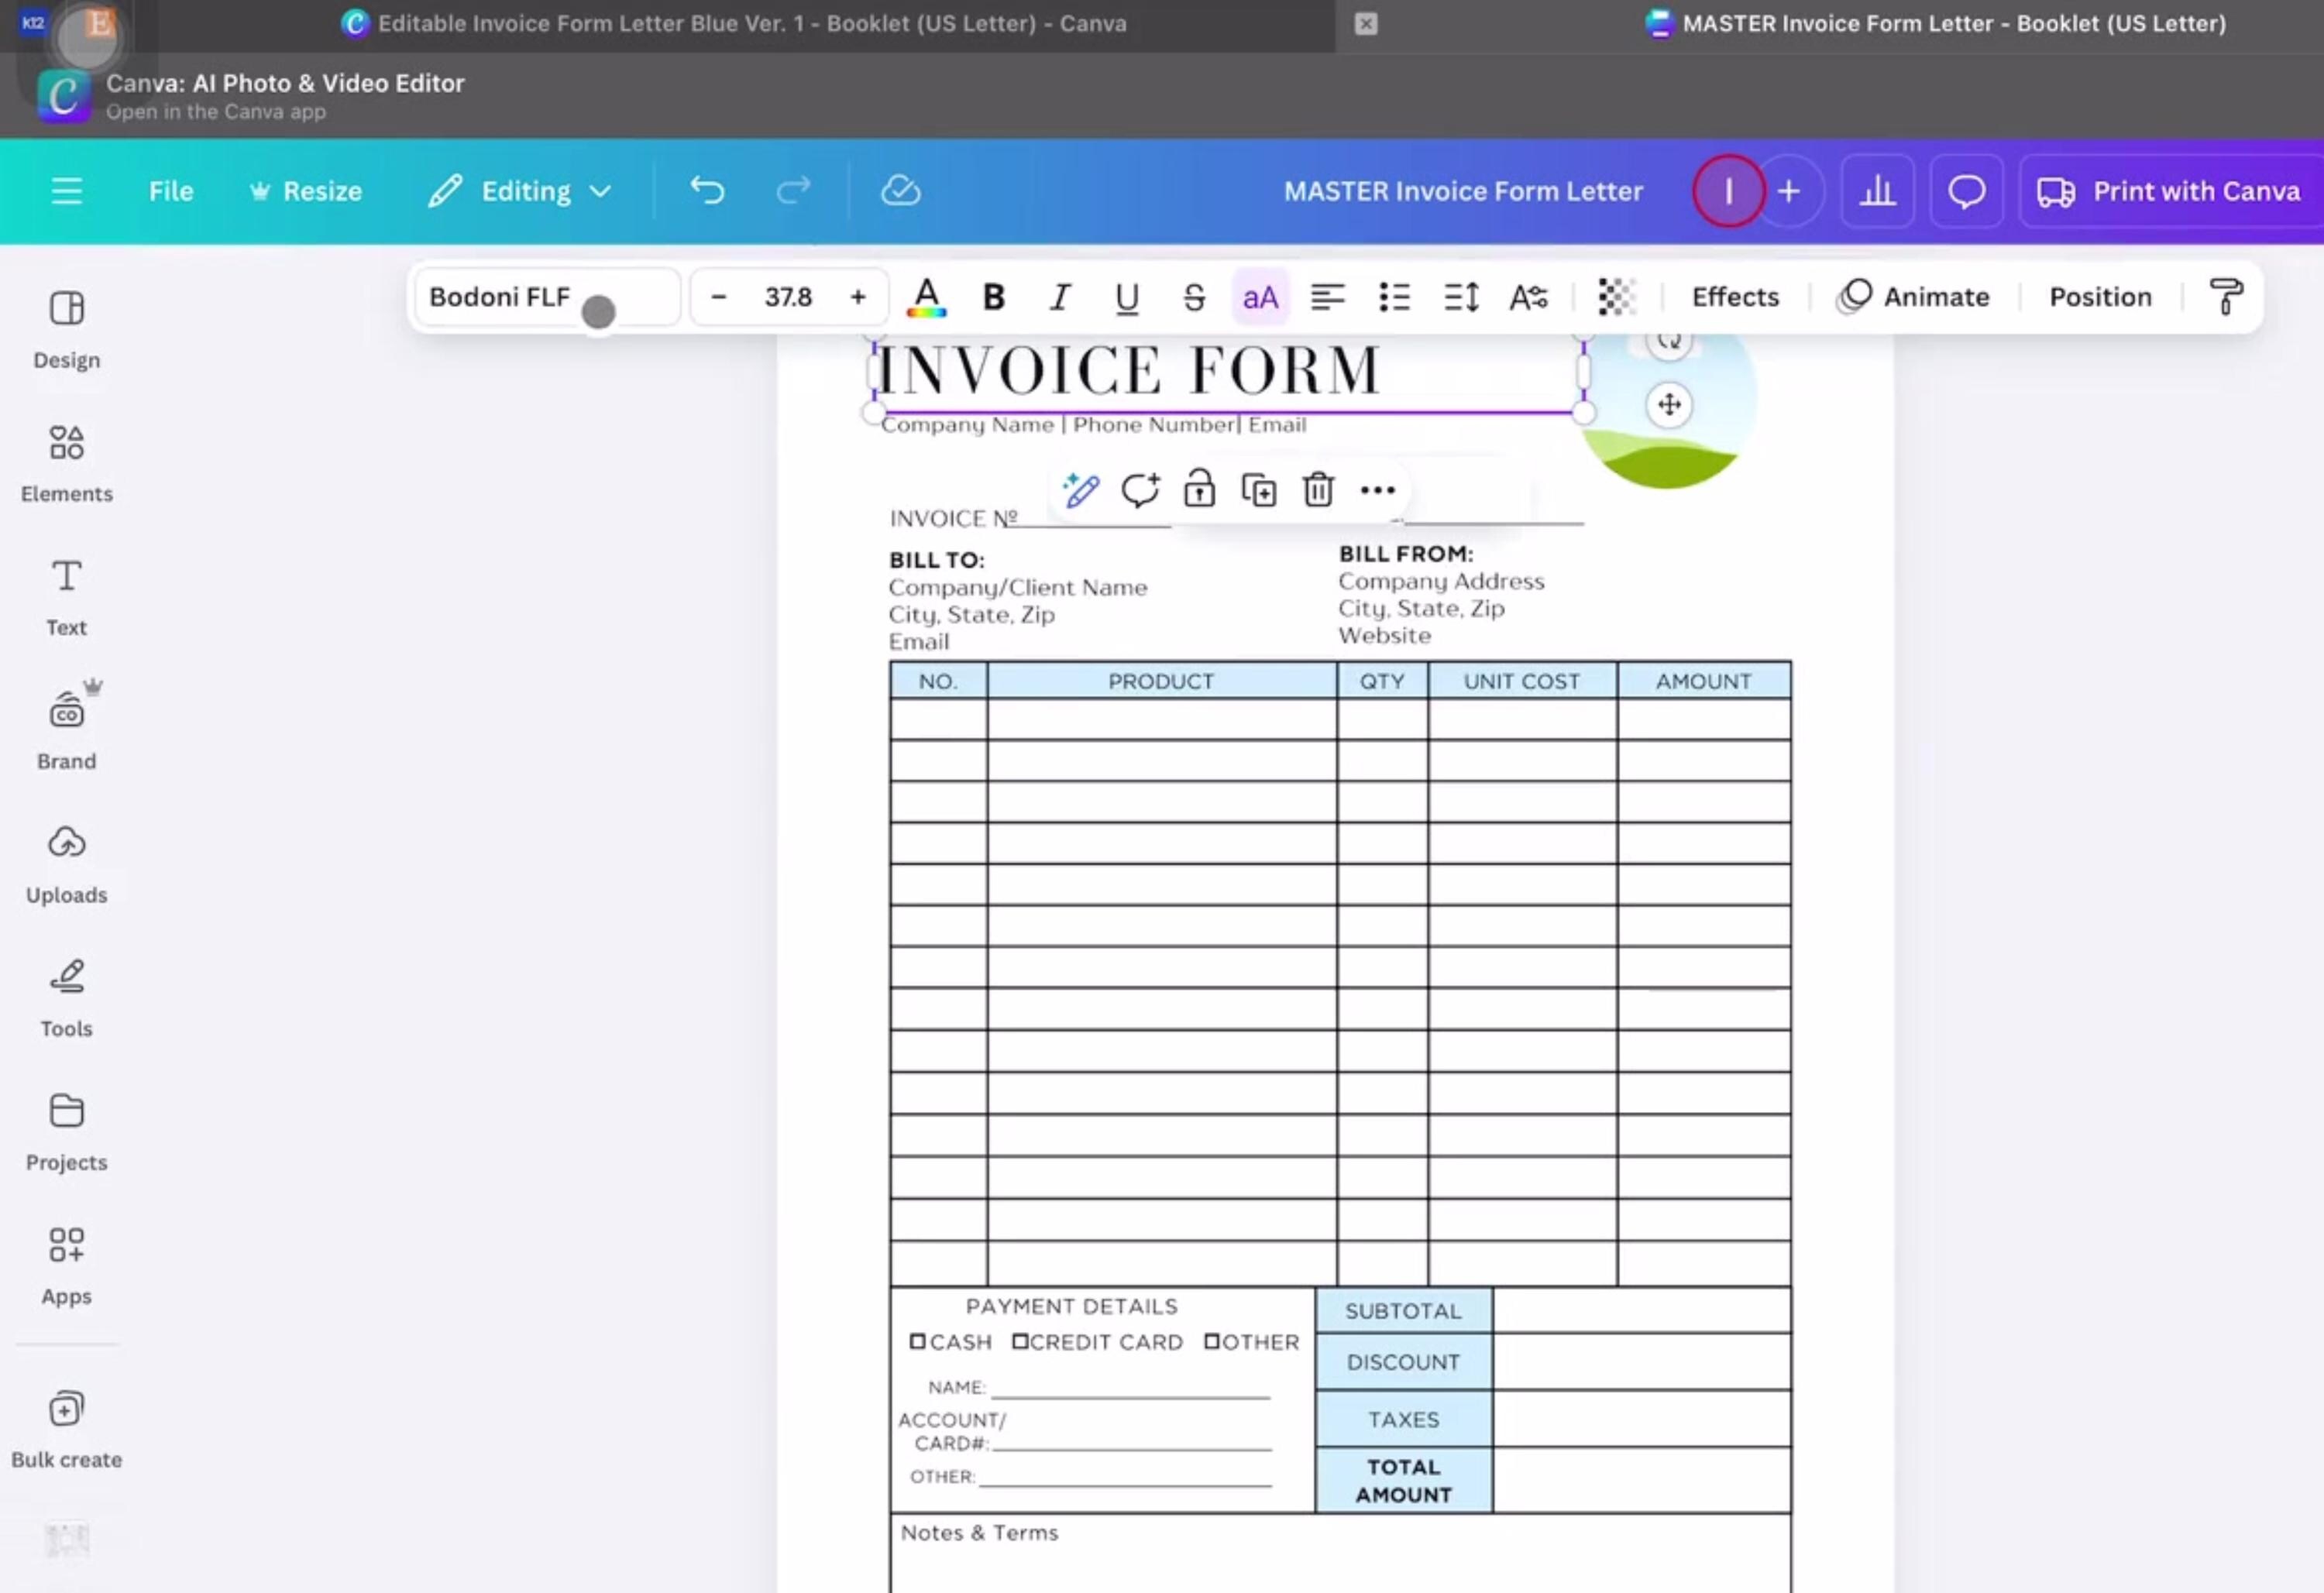Screen dimensions: 2324x1593
Task: Open the Text sidebar panel
Action: [66, 597]
